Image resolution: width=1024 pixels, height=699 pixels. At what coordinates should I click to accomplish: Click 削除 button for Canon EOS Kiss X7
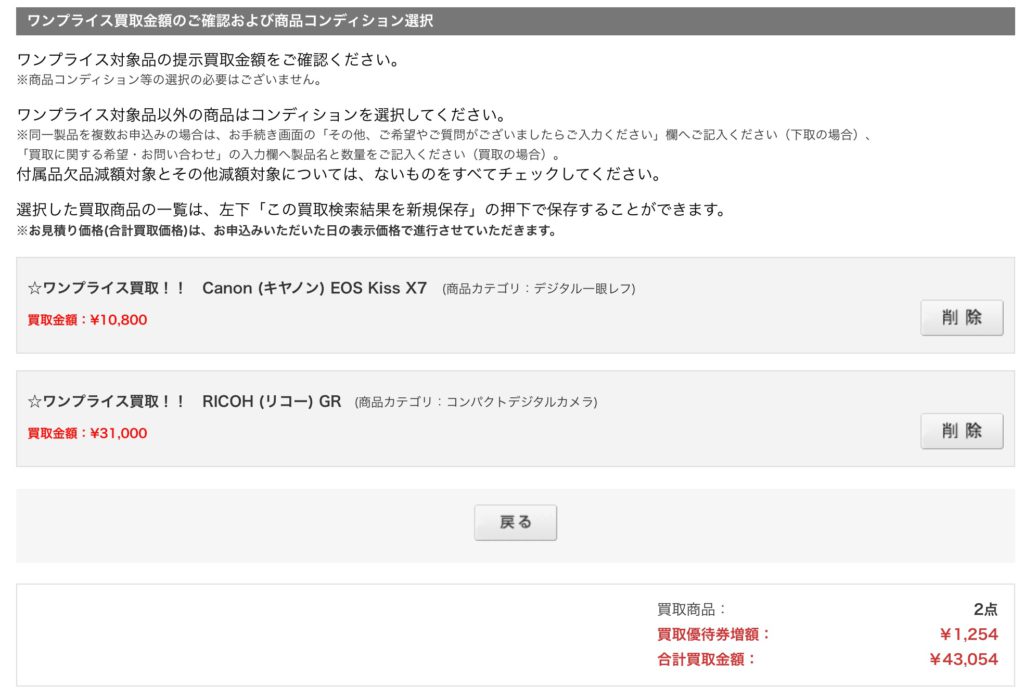pos(961,318)
